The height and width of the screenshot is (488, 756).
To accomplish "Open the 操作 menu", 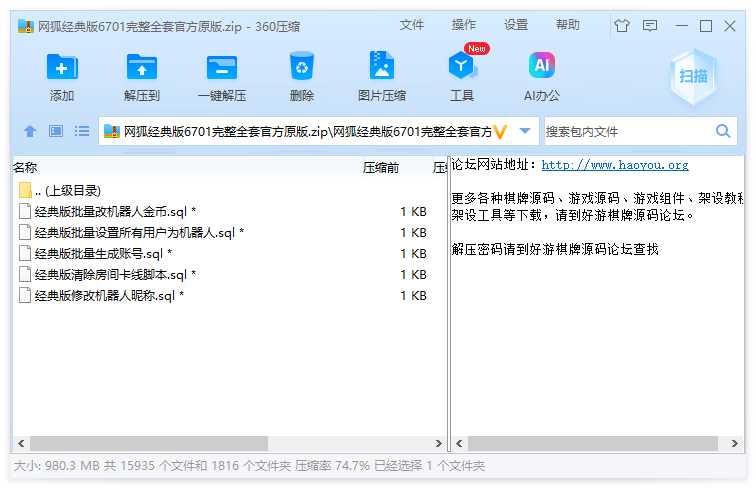I will [x=463, y=25].
